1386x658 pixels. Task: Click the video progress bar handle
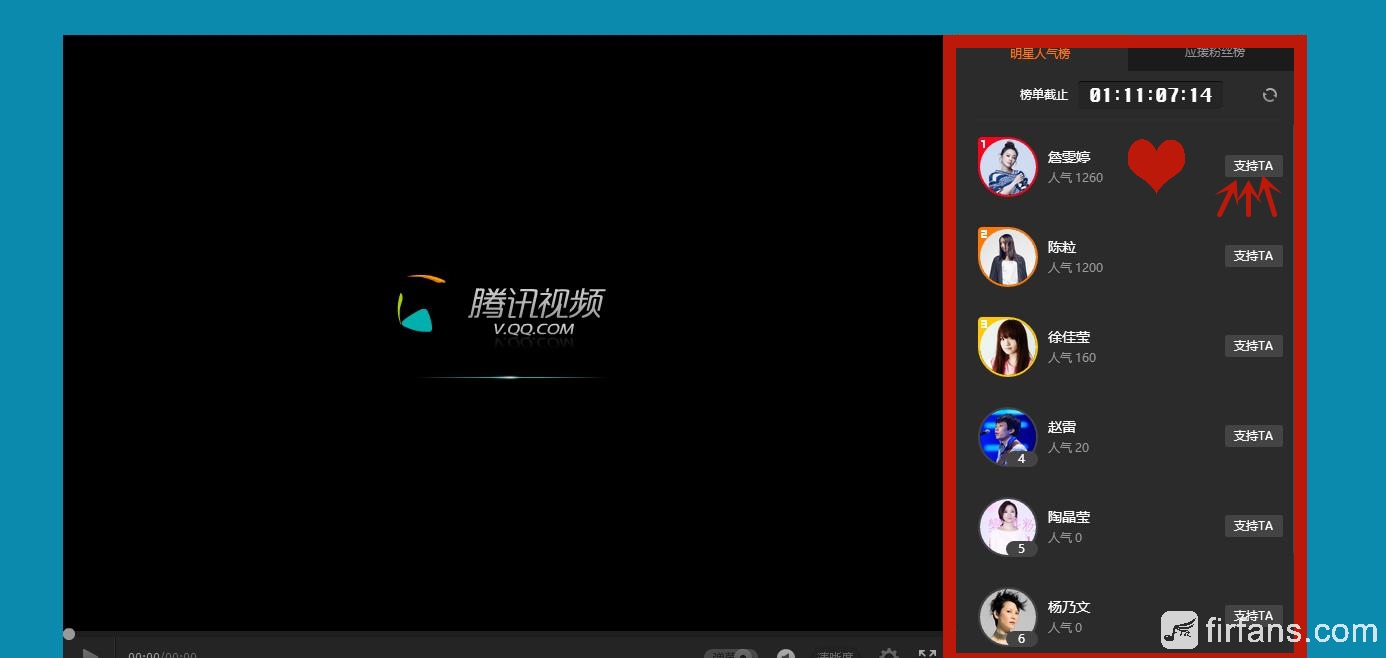click(69, 634)
